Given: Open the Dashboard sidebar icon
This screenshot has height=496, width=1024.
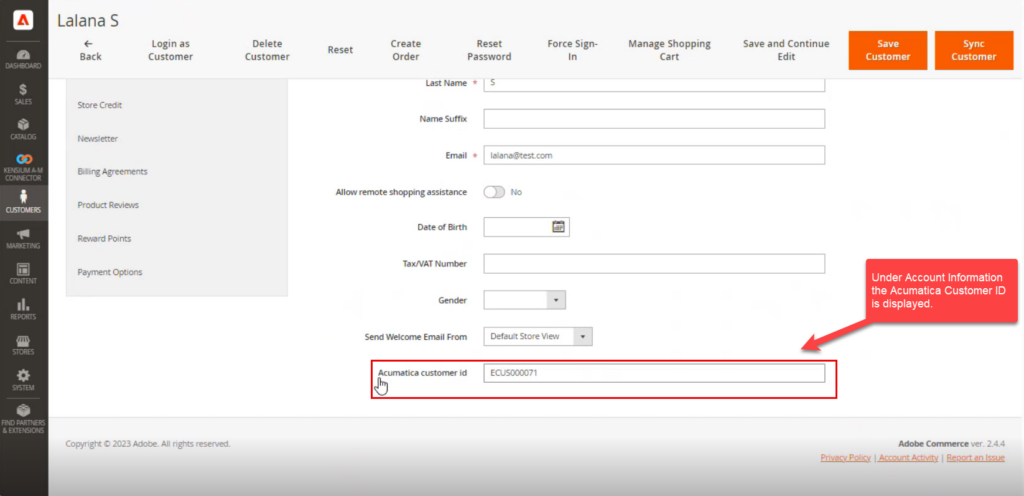Looking at the screenshot, I should [x=24, y=59].
